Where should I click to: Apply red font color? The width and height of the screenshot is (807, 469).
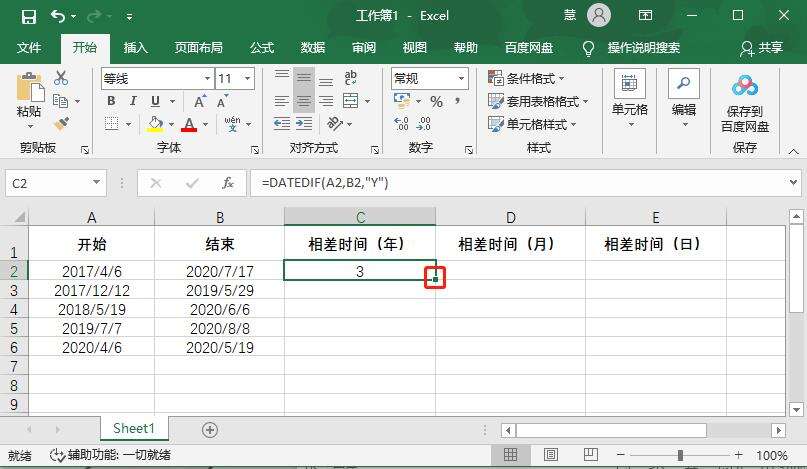(x=189, y=124)
